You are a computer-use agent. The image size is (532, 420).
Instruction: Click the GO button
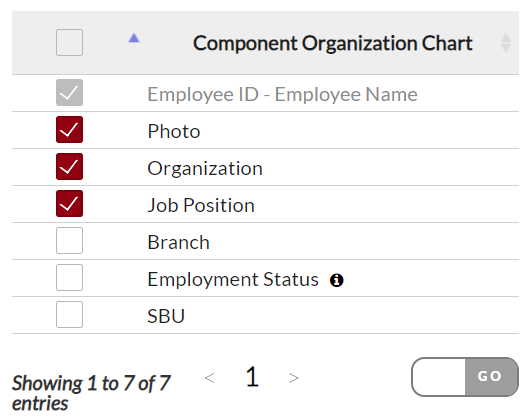click(491, 377)
